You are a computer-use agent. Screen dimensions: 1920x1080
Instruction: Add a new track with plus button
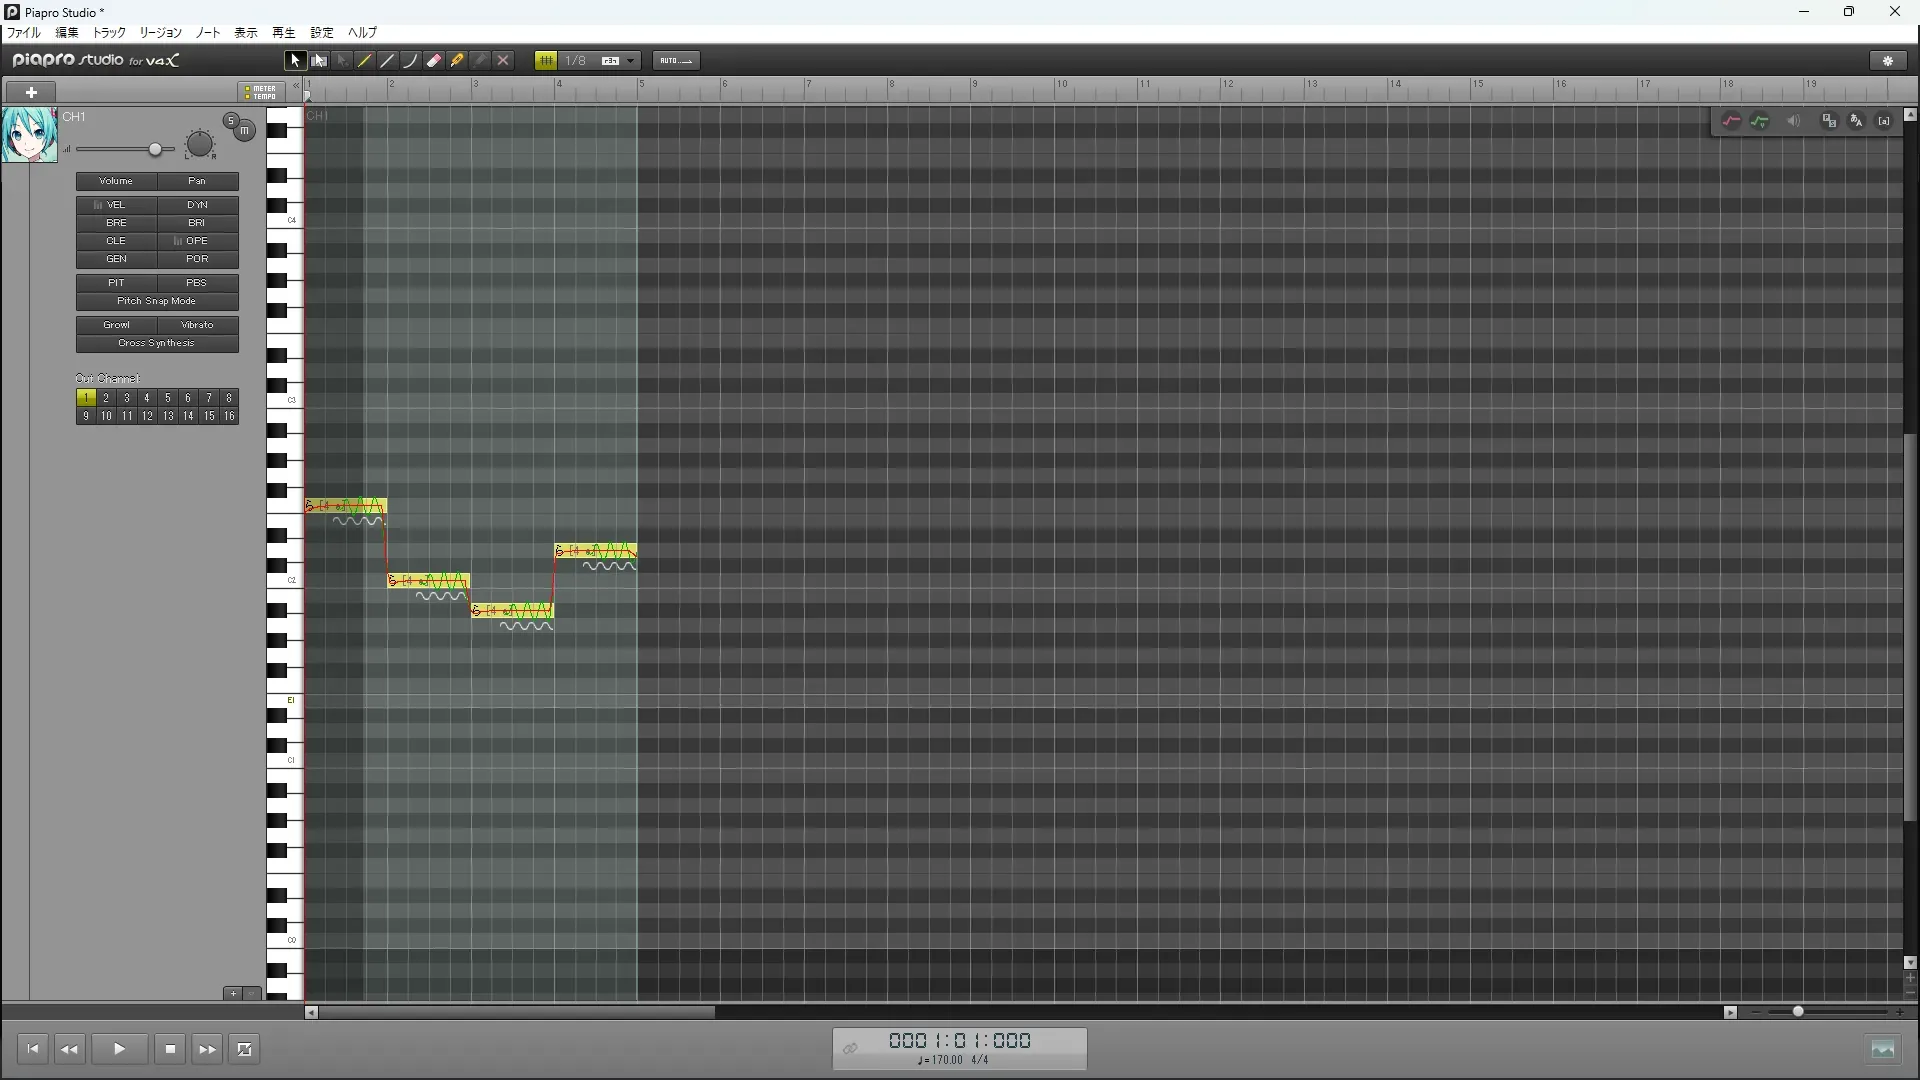(x=31, y=92)
